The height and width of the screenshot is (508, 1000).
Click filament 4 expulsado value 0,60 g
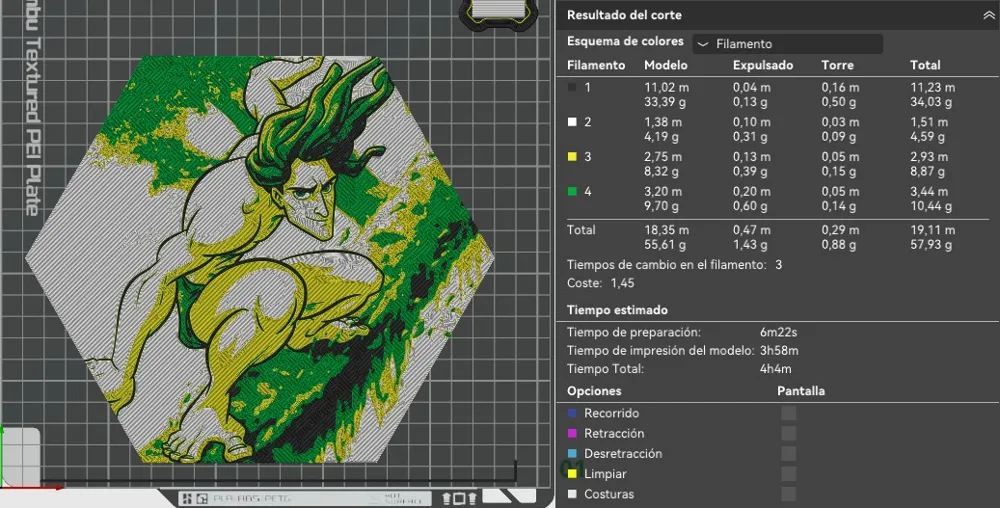click(751, 206)
